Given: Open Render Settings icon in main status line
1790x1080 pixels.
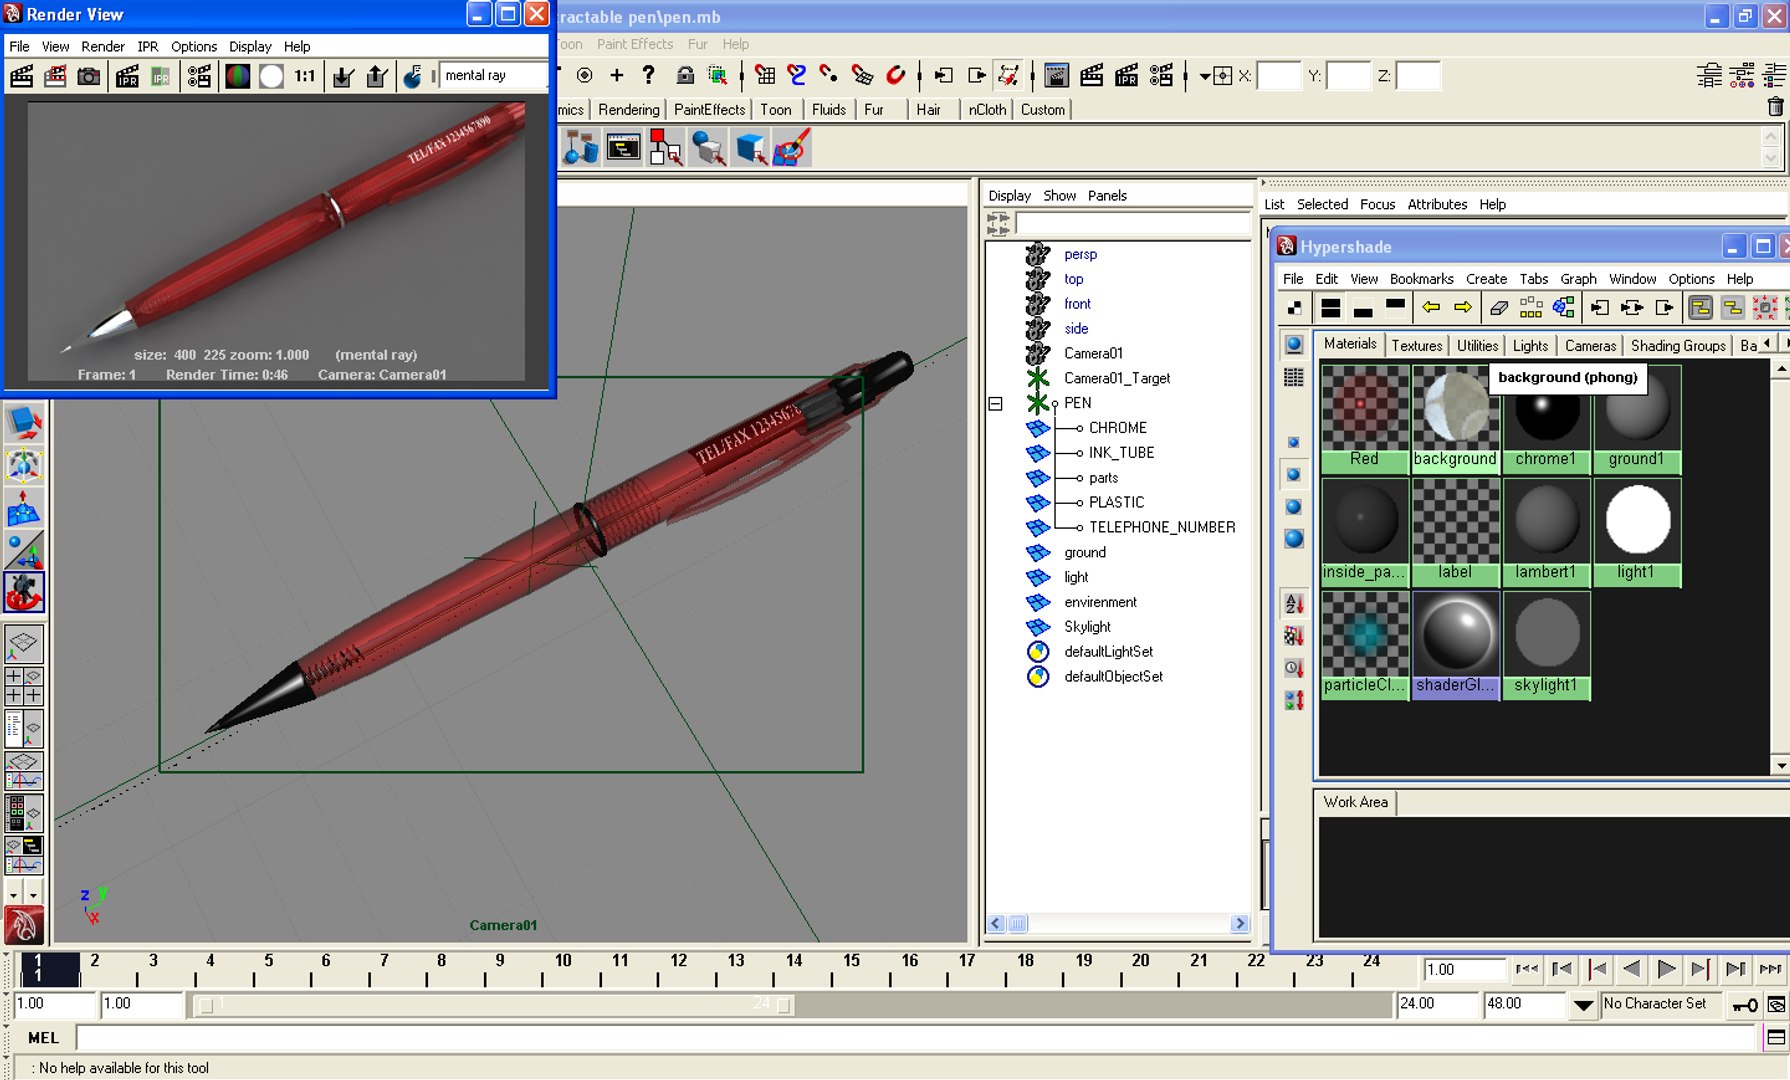Looking at the screenshot, I should pos(1161,75).
